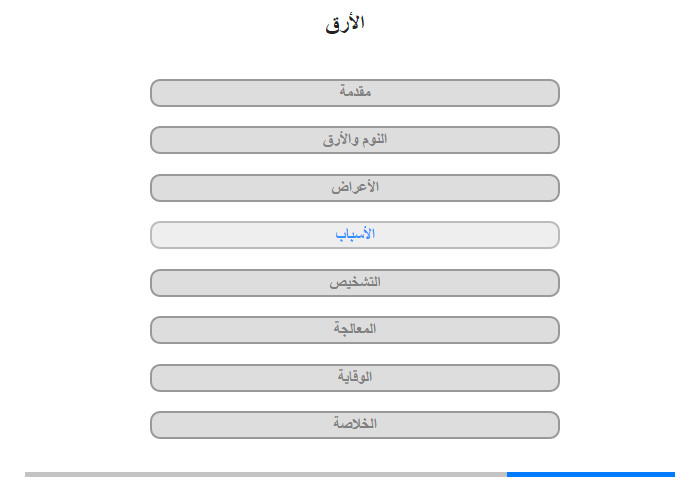
Task: Jump to the الخلاصة summary section
Action: click(355, 425)
